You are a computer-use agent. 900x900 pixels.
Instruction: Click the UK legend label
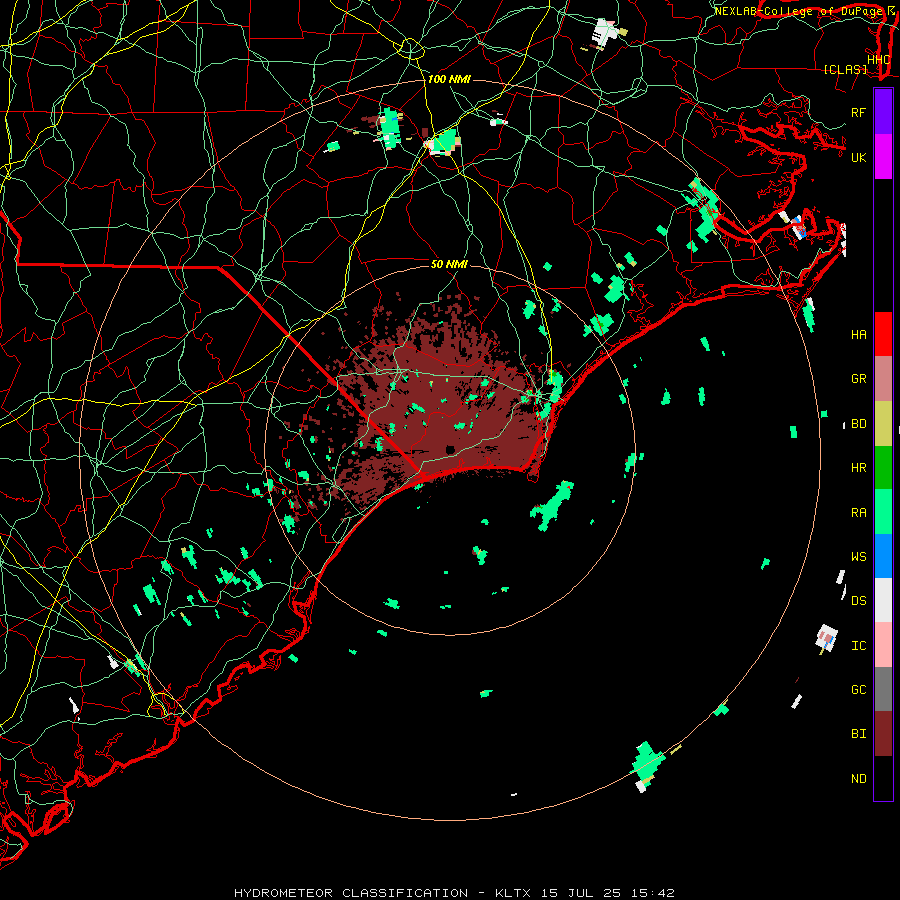858,157
